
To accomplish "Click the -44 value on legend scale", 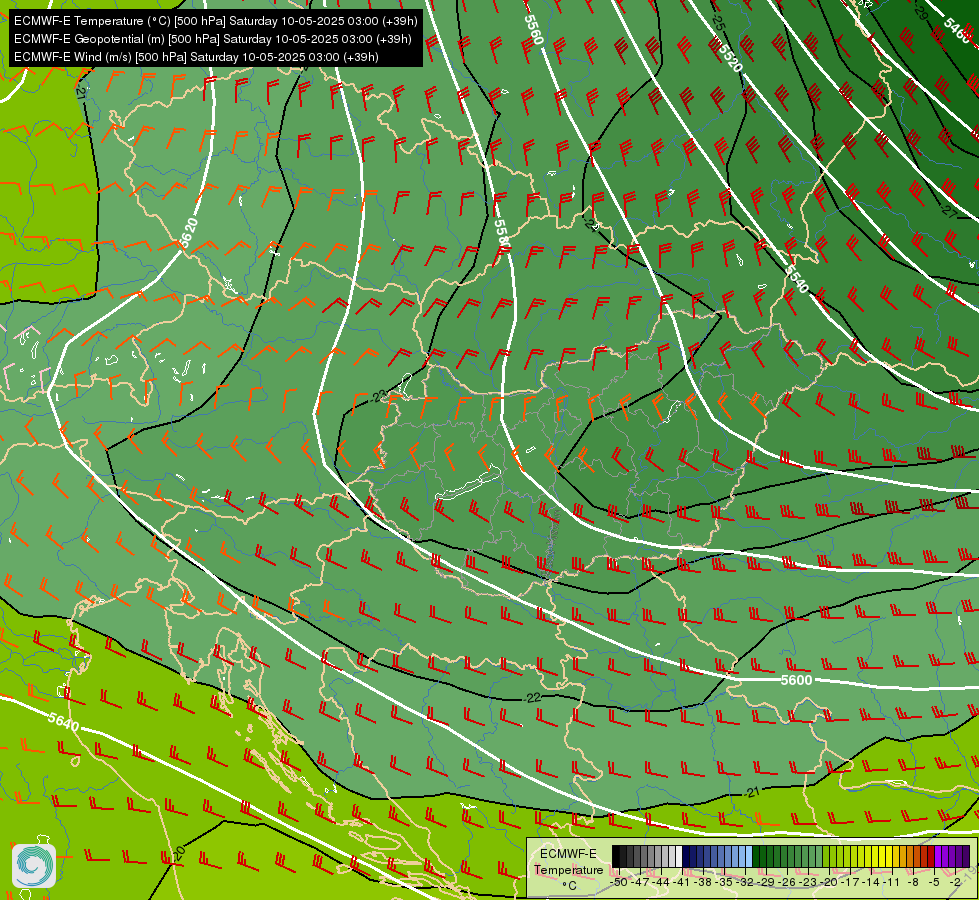I will (661, 883).
